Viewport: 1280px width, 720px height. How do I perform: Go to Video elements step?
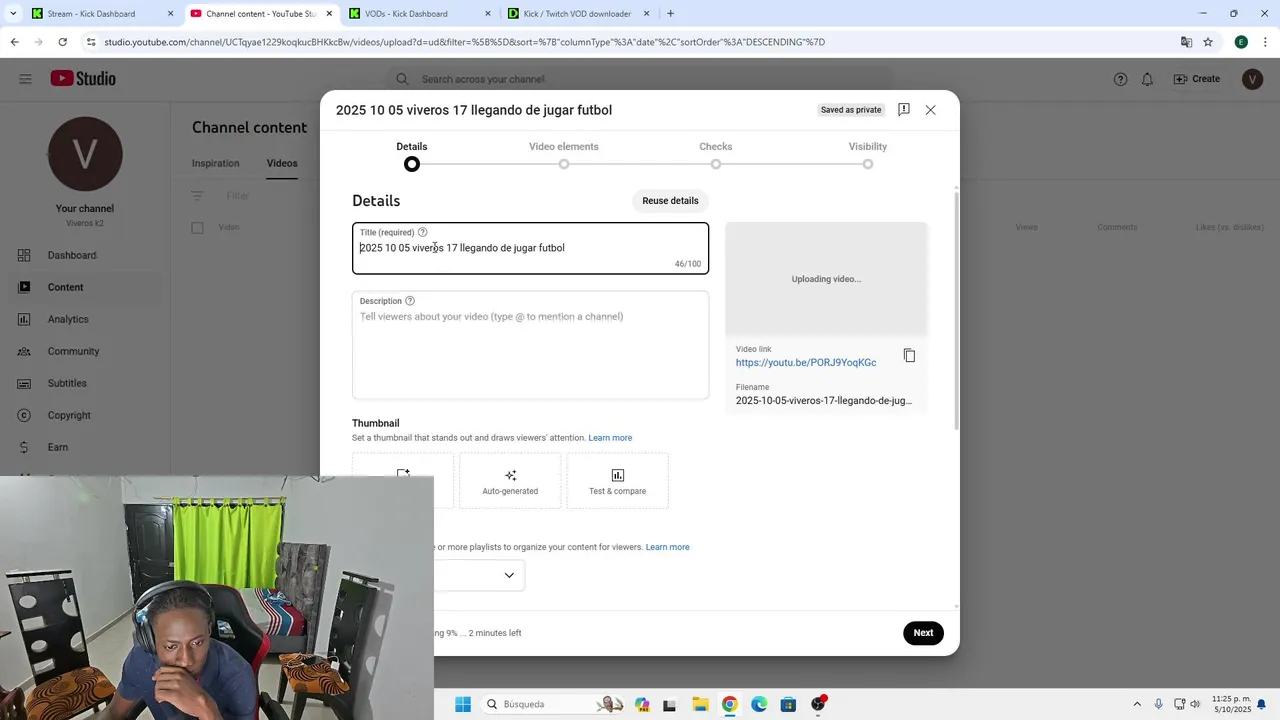(564, 154)
